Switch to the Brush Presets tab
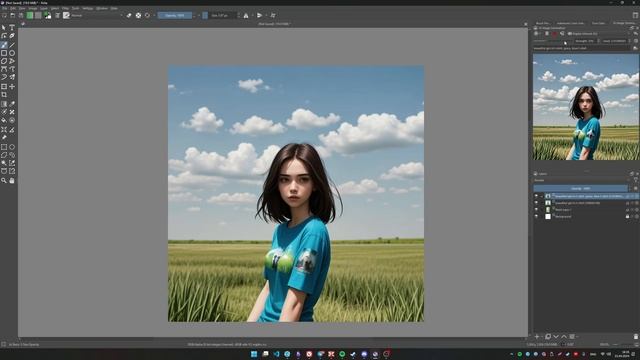This screenshot has width=640, height=360. 542,23
